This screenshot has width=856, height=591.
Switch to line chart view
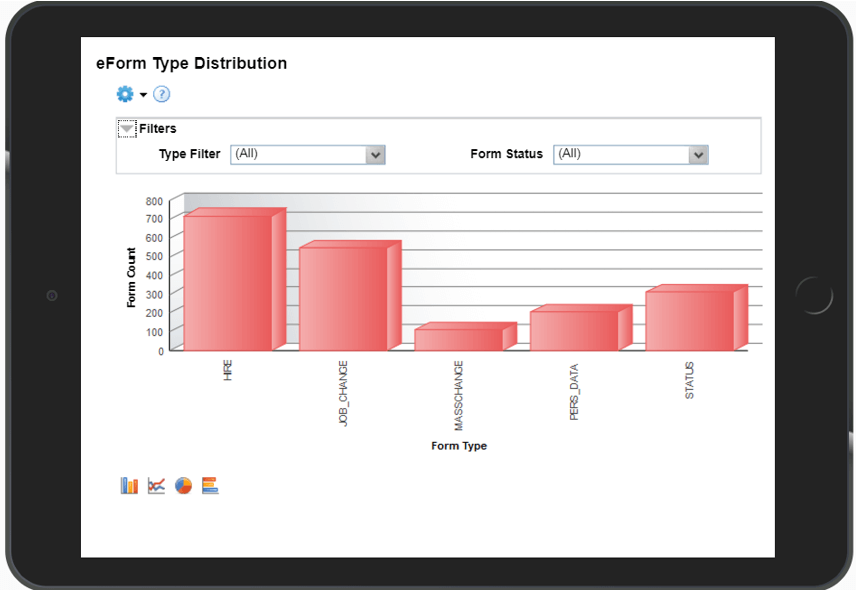tap(156, 486)
